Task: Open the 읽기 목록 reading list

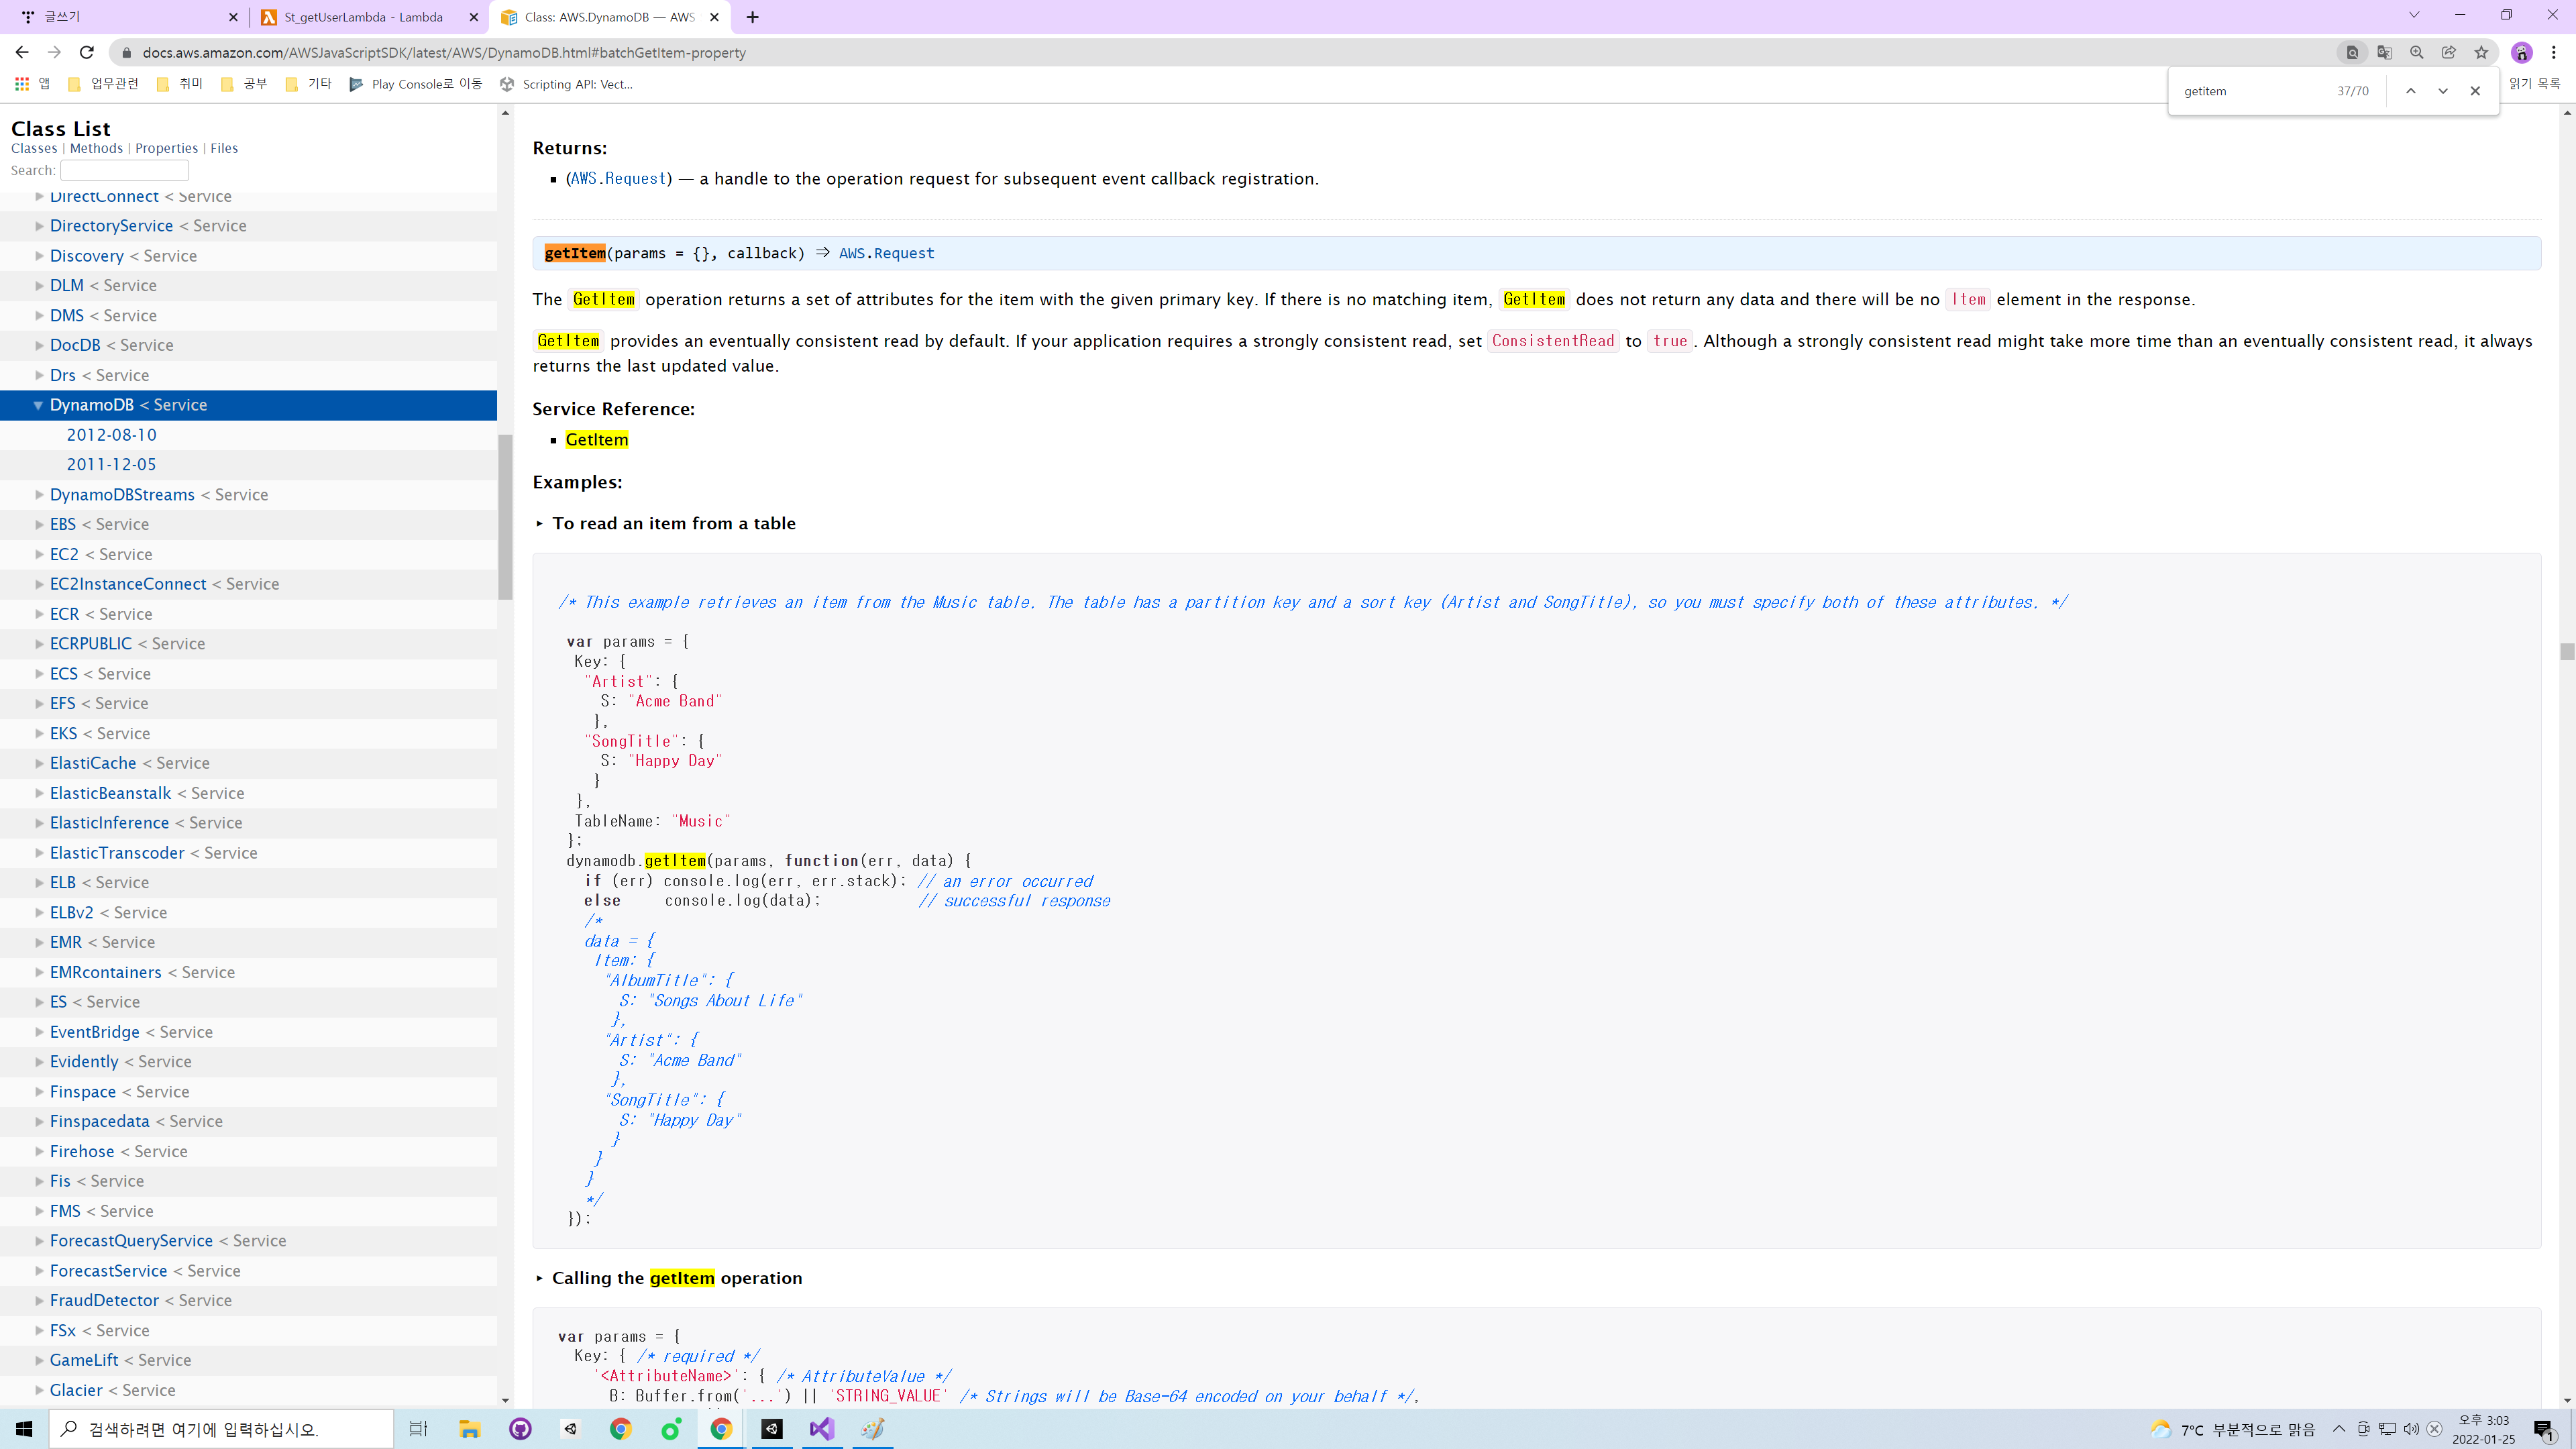Action: click(x=2534, y=84)
